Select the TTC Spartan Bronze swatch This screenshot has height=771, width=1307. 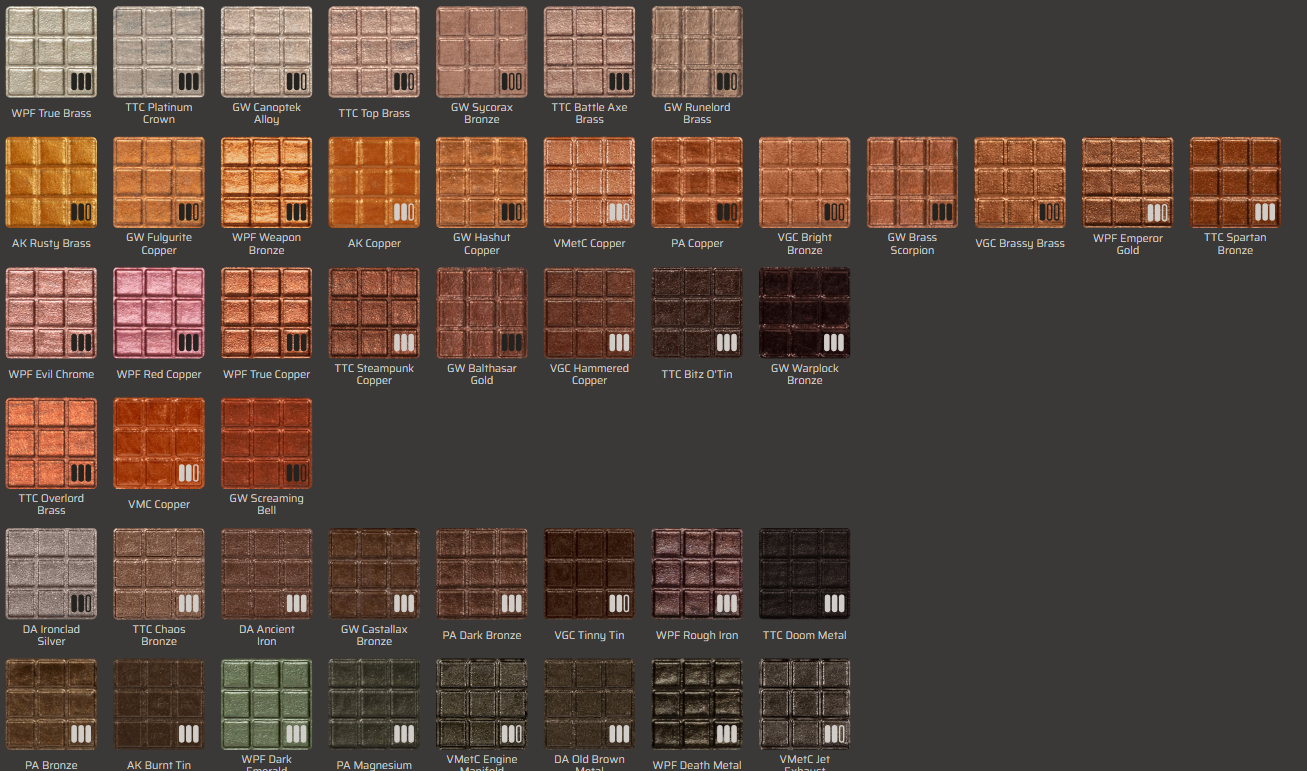tap(1236, 183)
